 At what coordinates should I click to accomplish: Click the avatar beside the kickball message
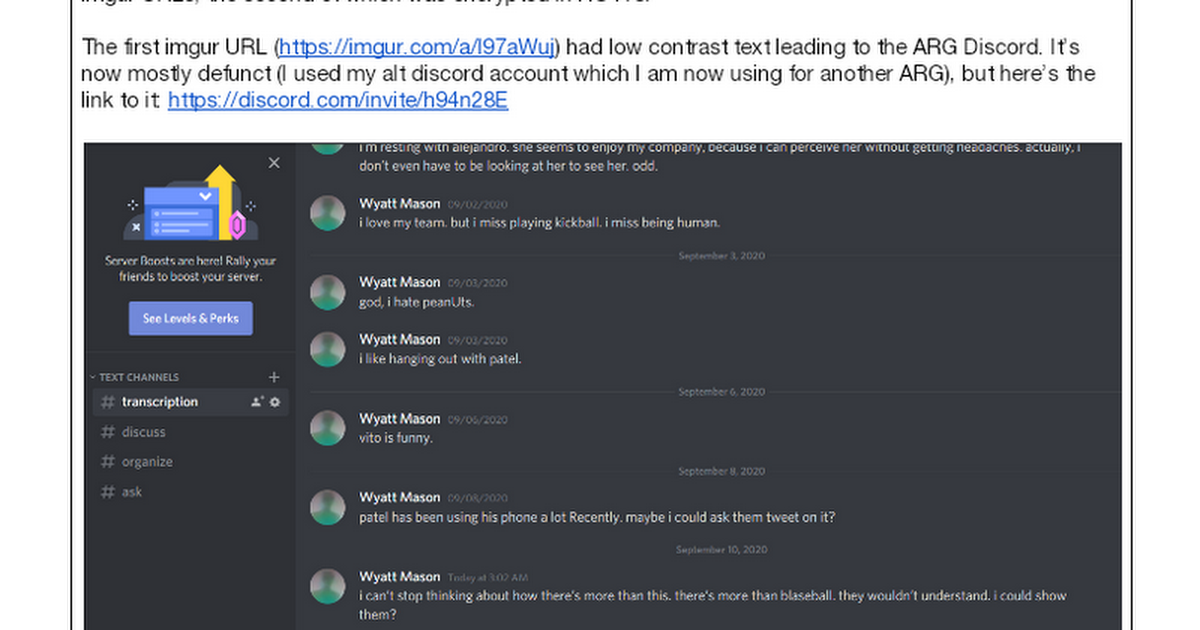(x=327, y=213)
